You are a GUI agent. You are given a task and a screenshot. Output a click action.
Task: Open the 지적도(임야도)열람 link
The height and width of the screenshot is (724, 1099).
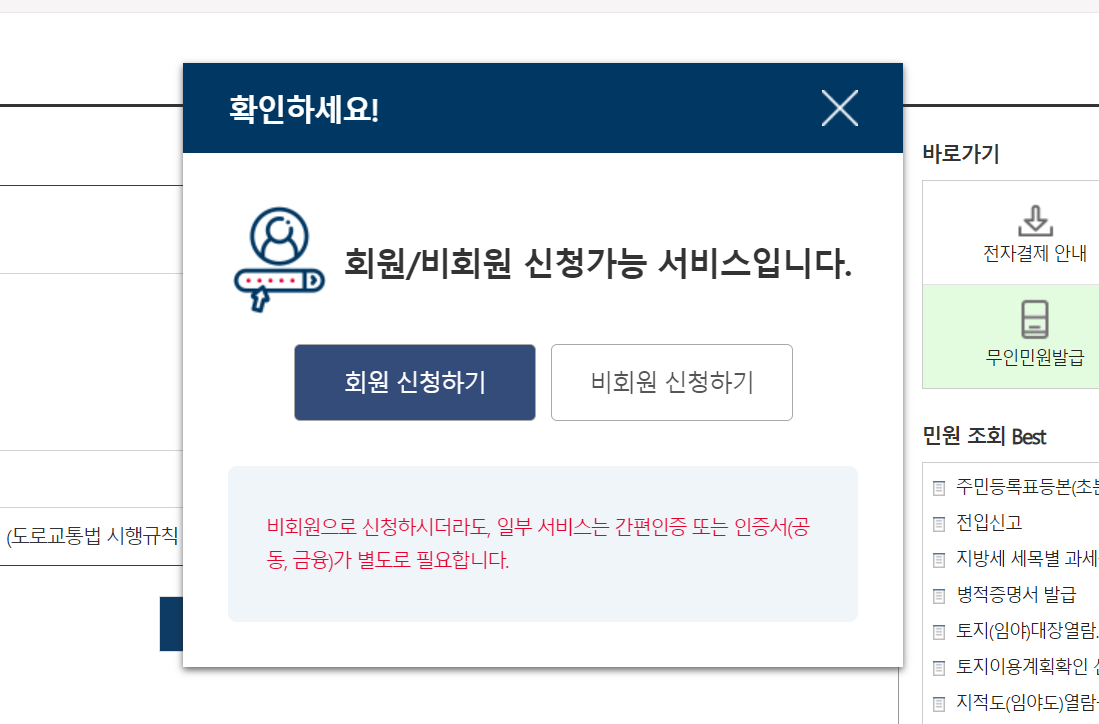(1028, 702)
